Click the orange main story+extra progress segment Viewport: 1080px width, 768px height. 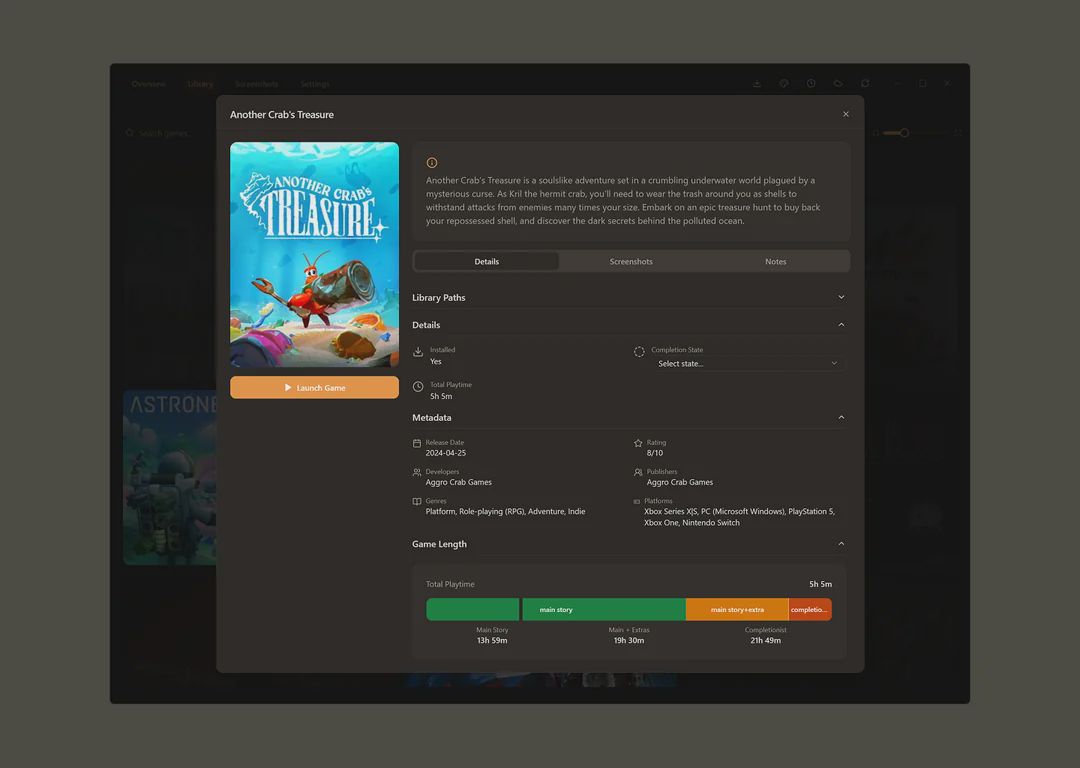point(737,610)
